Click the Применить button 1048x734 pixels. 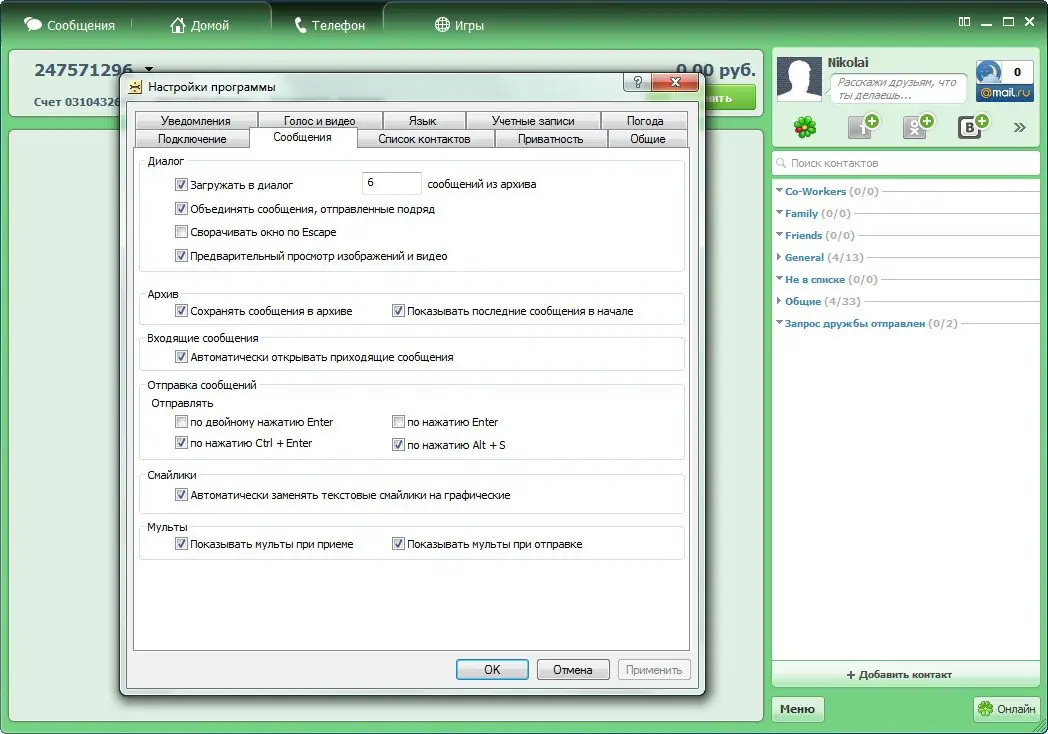pos(654,669)
